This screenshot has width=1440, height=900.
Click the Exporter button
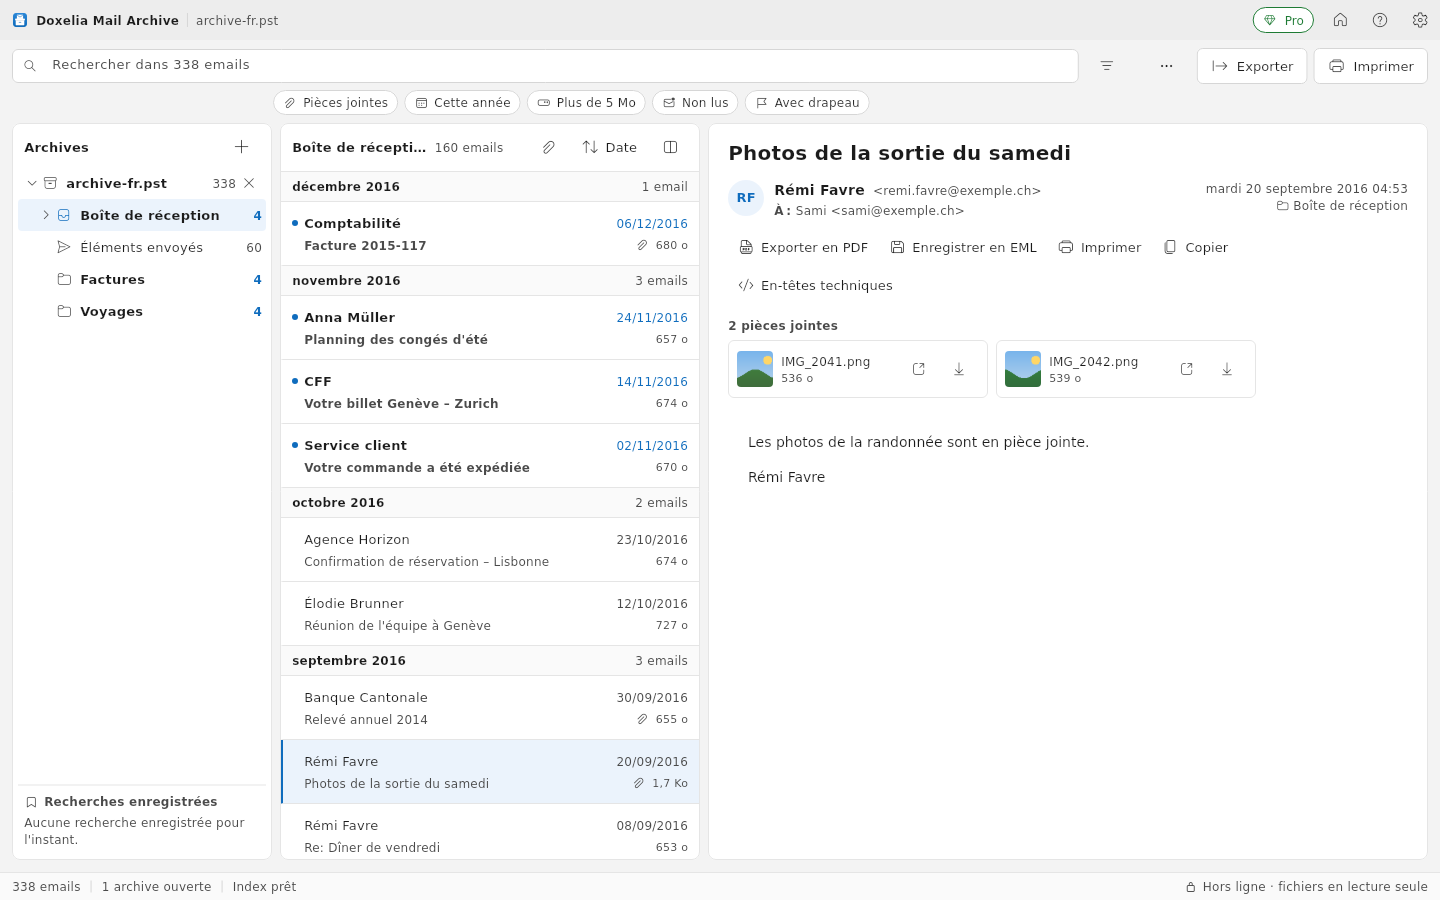tap(1252, 66)
